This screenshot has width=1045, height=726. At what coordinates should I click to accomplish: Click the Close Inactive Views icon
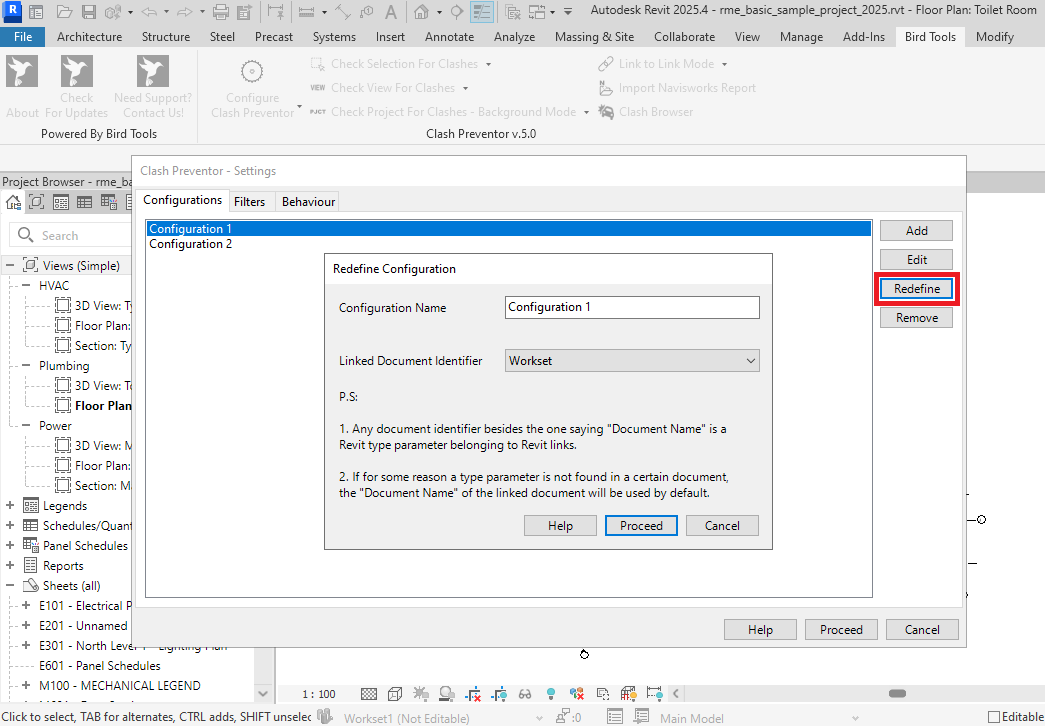pyautogui.click(x=512, y=11)
